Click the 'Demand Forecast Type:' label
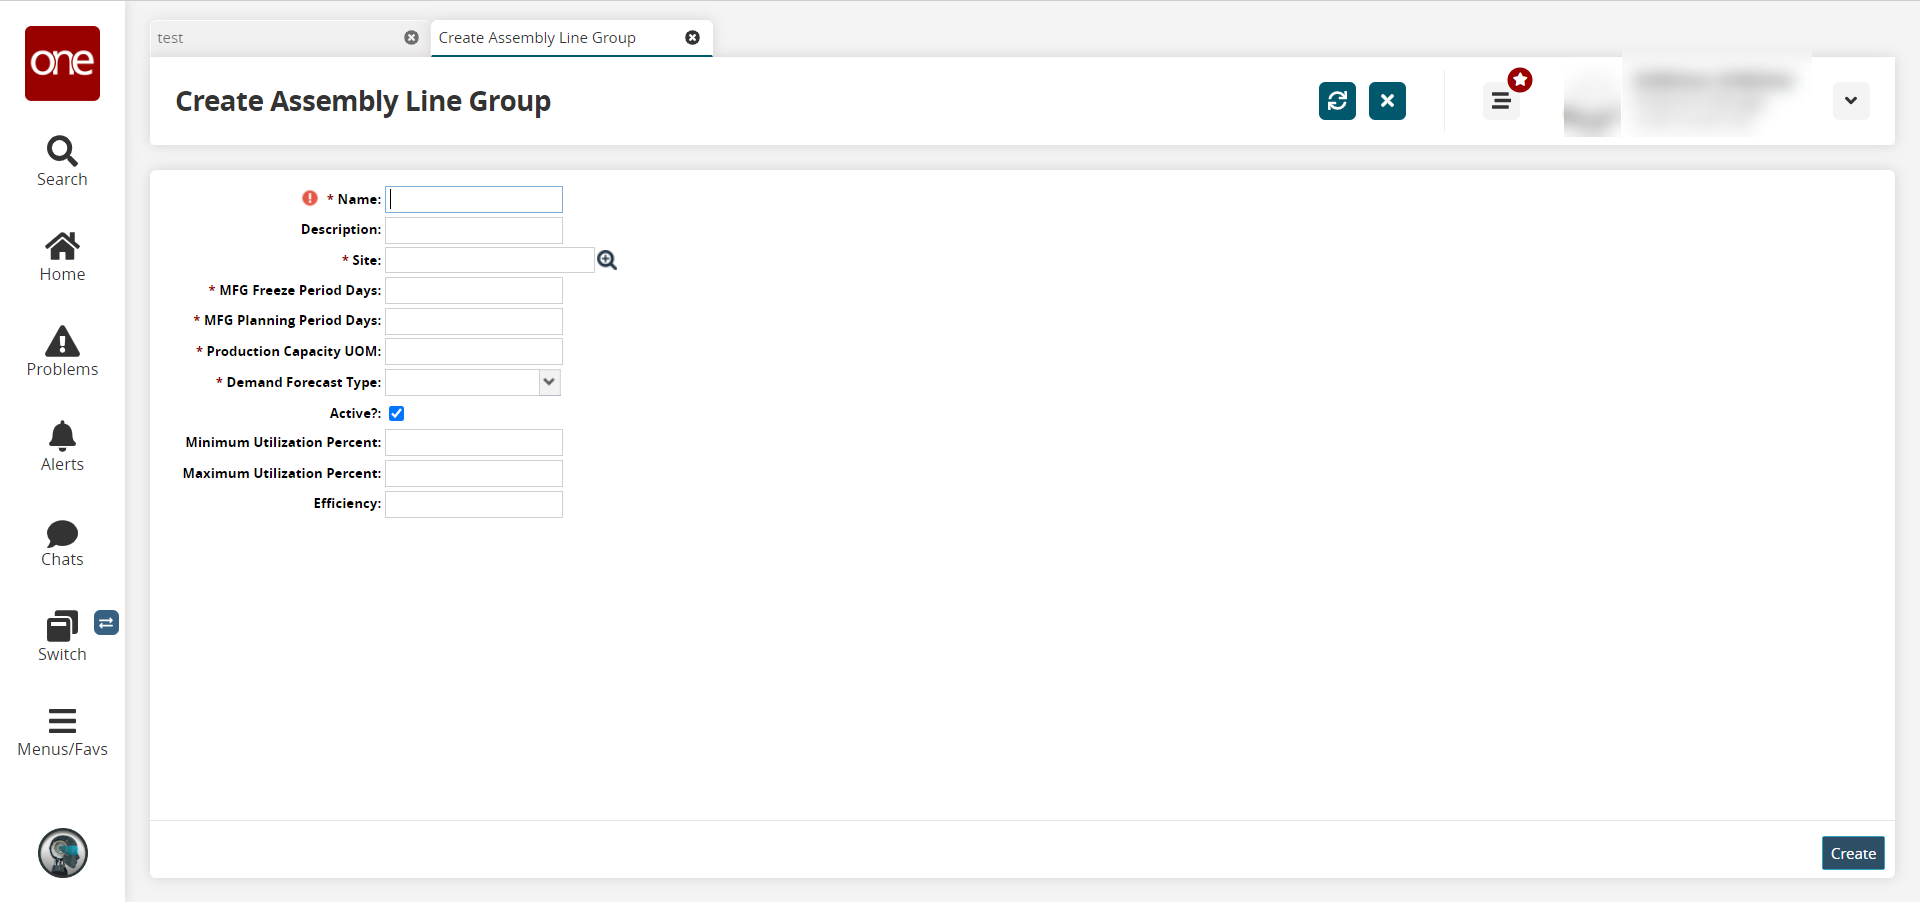This screenshot has height=902, width=1920. (304, 382)
